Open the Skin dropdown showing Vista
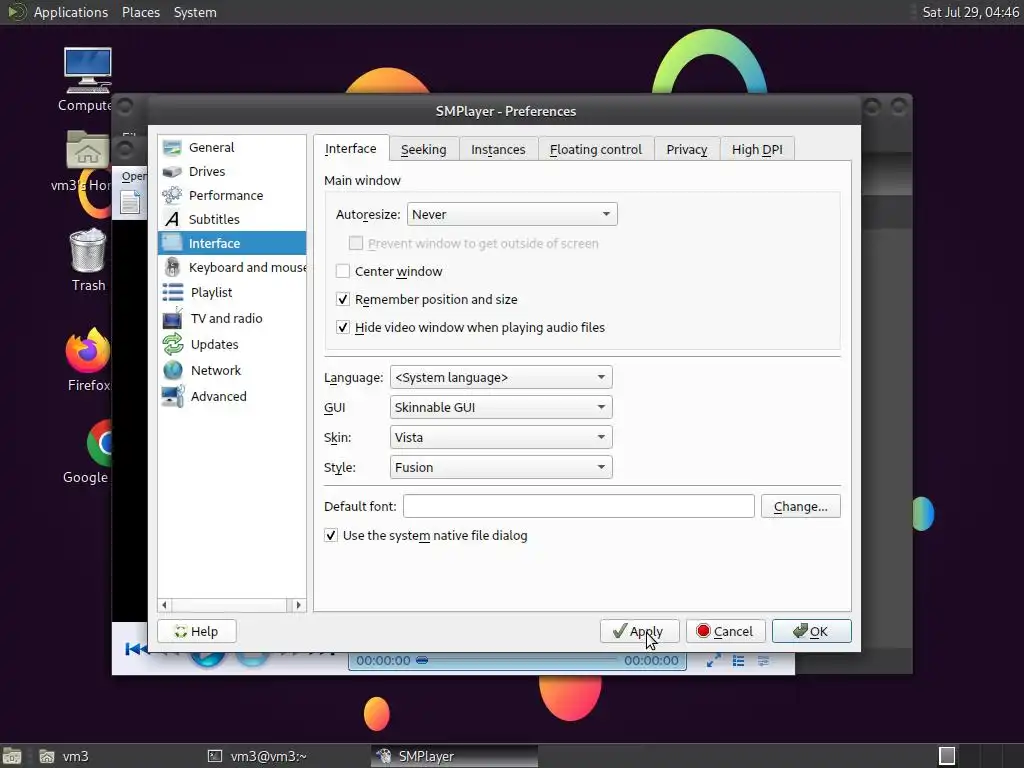Image resolution: width=1024 pixels, height=768 pixels. 501,438
